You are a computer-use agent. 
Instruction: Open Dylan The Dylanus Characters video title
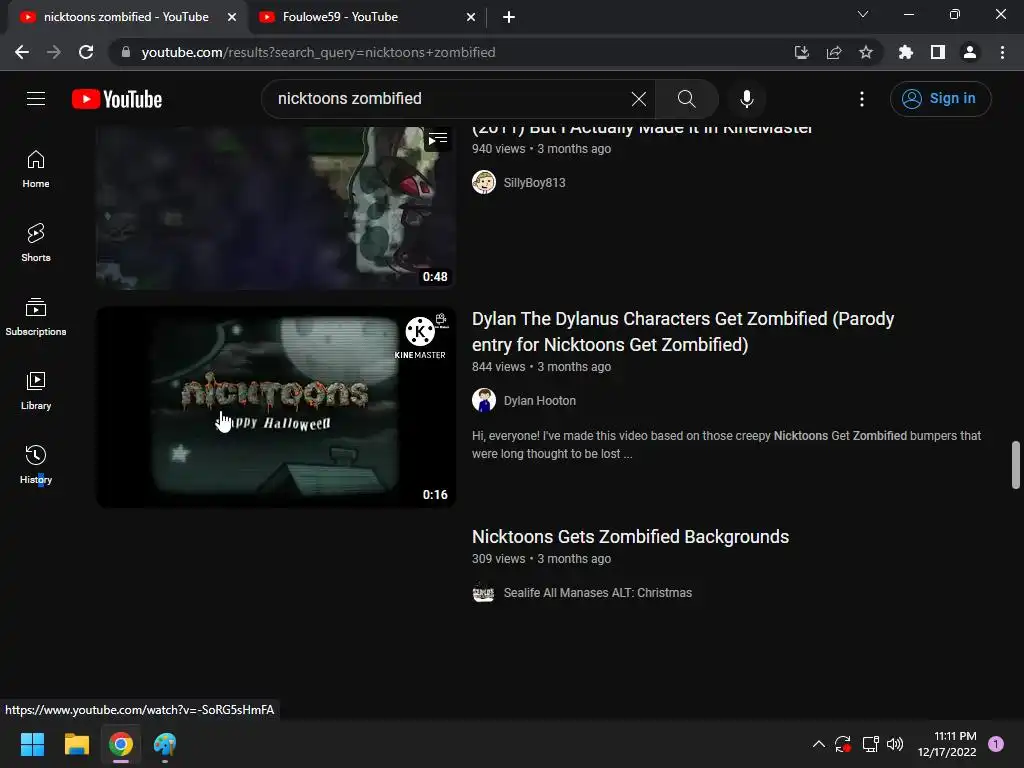click(x=682, y=331)
